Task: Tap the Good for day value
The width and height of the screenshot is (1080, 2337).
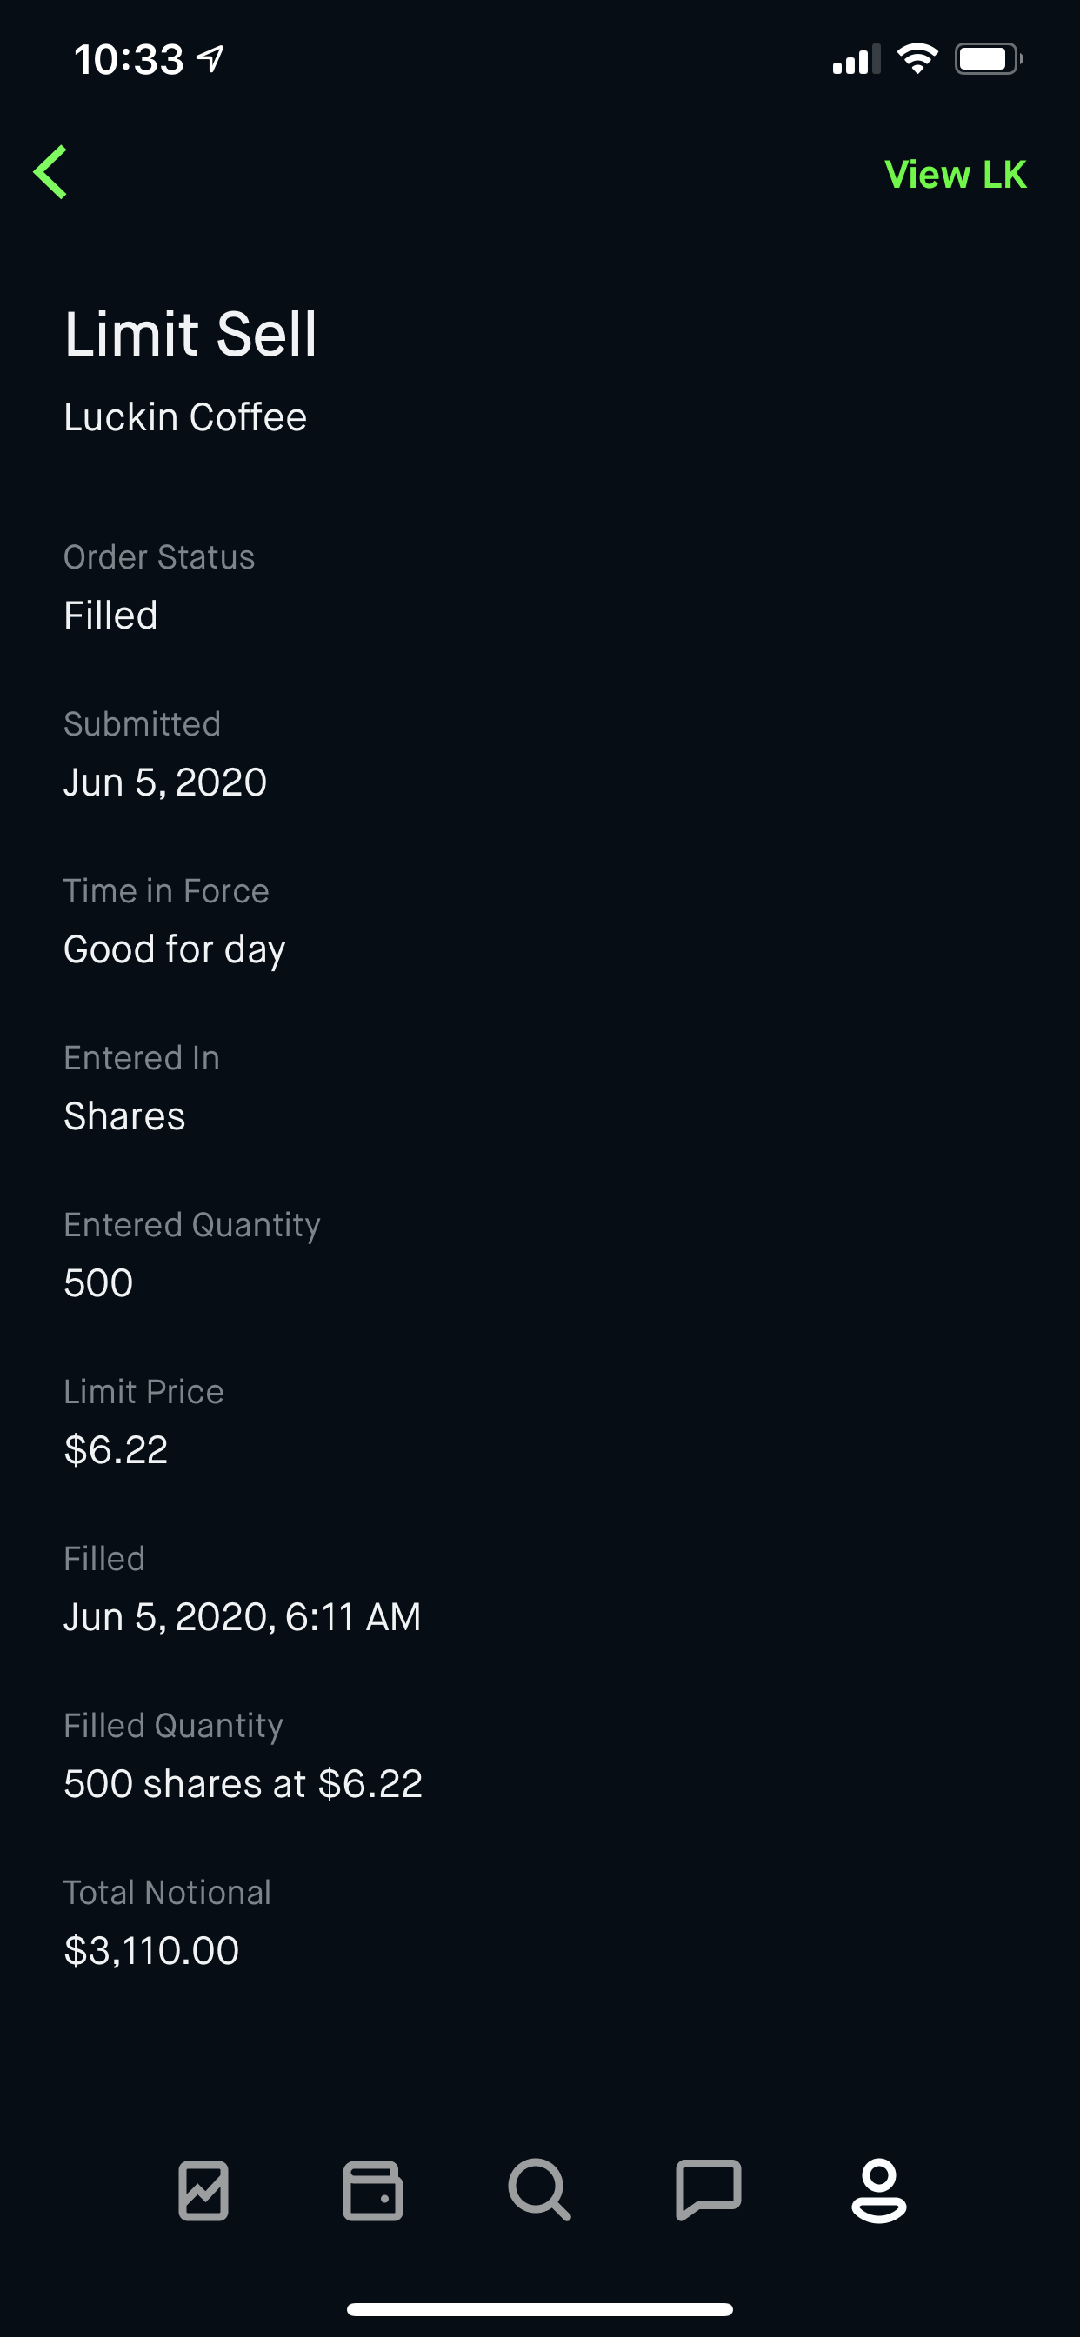Action: (174, 949)
